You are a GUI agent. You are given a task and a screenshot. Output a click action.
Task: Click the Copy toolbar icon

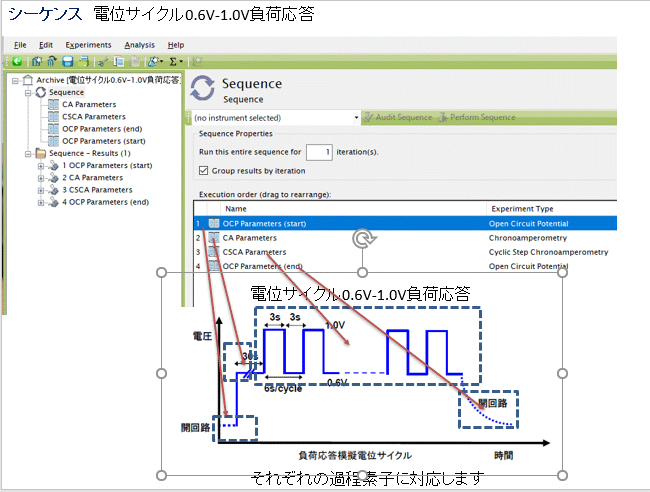coord(119,62)
